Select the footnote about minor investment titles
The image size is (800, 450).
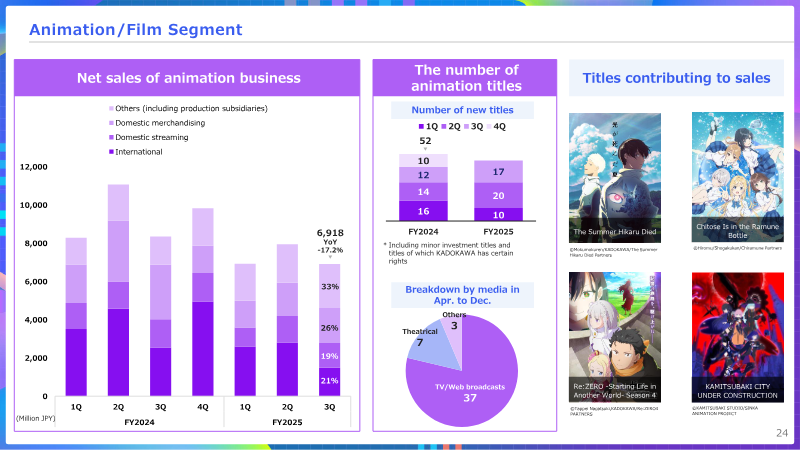[x=449, y=253]
